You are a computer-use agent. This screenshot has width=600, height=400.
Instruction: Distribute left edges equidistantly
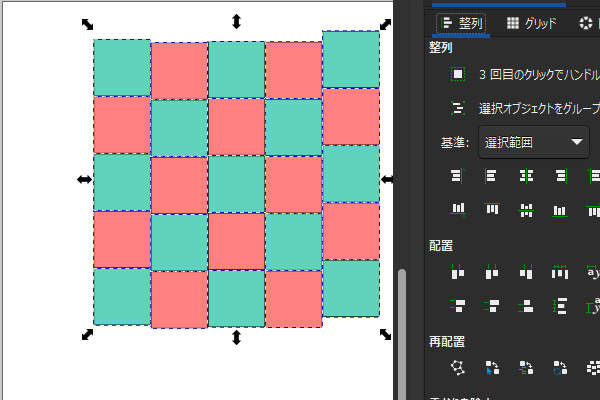pos(458,272)
